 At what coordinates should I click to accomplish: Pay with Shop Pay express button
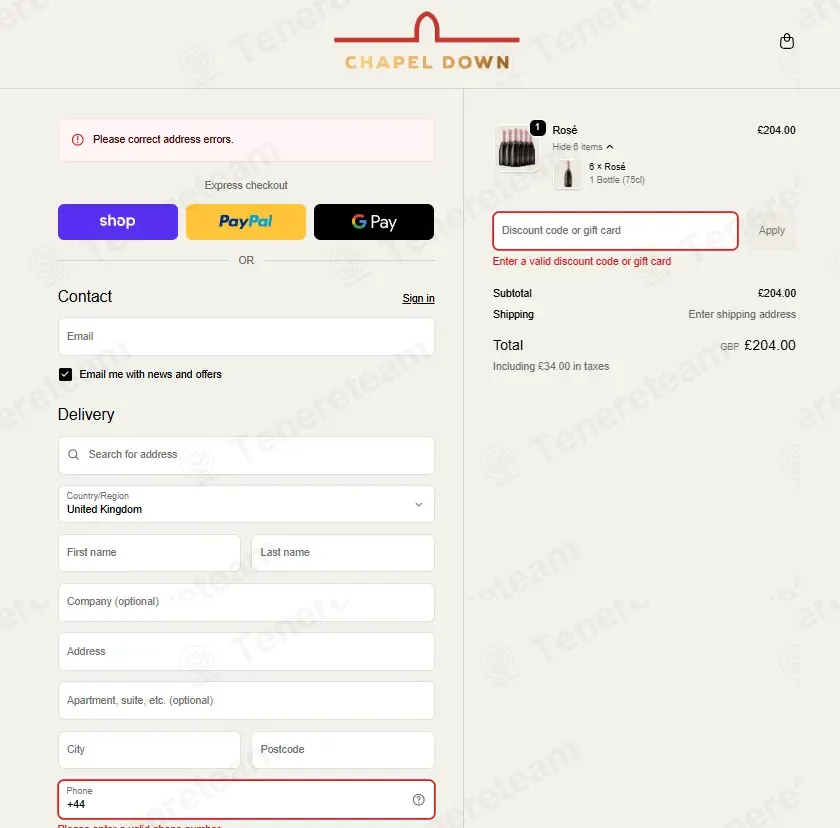[118, 222]
